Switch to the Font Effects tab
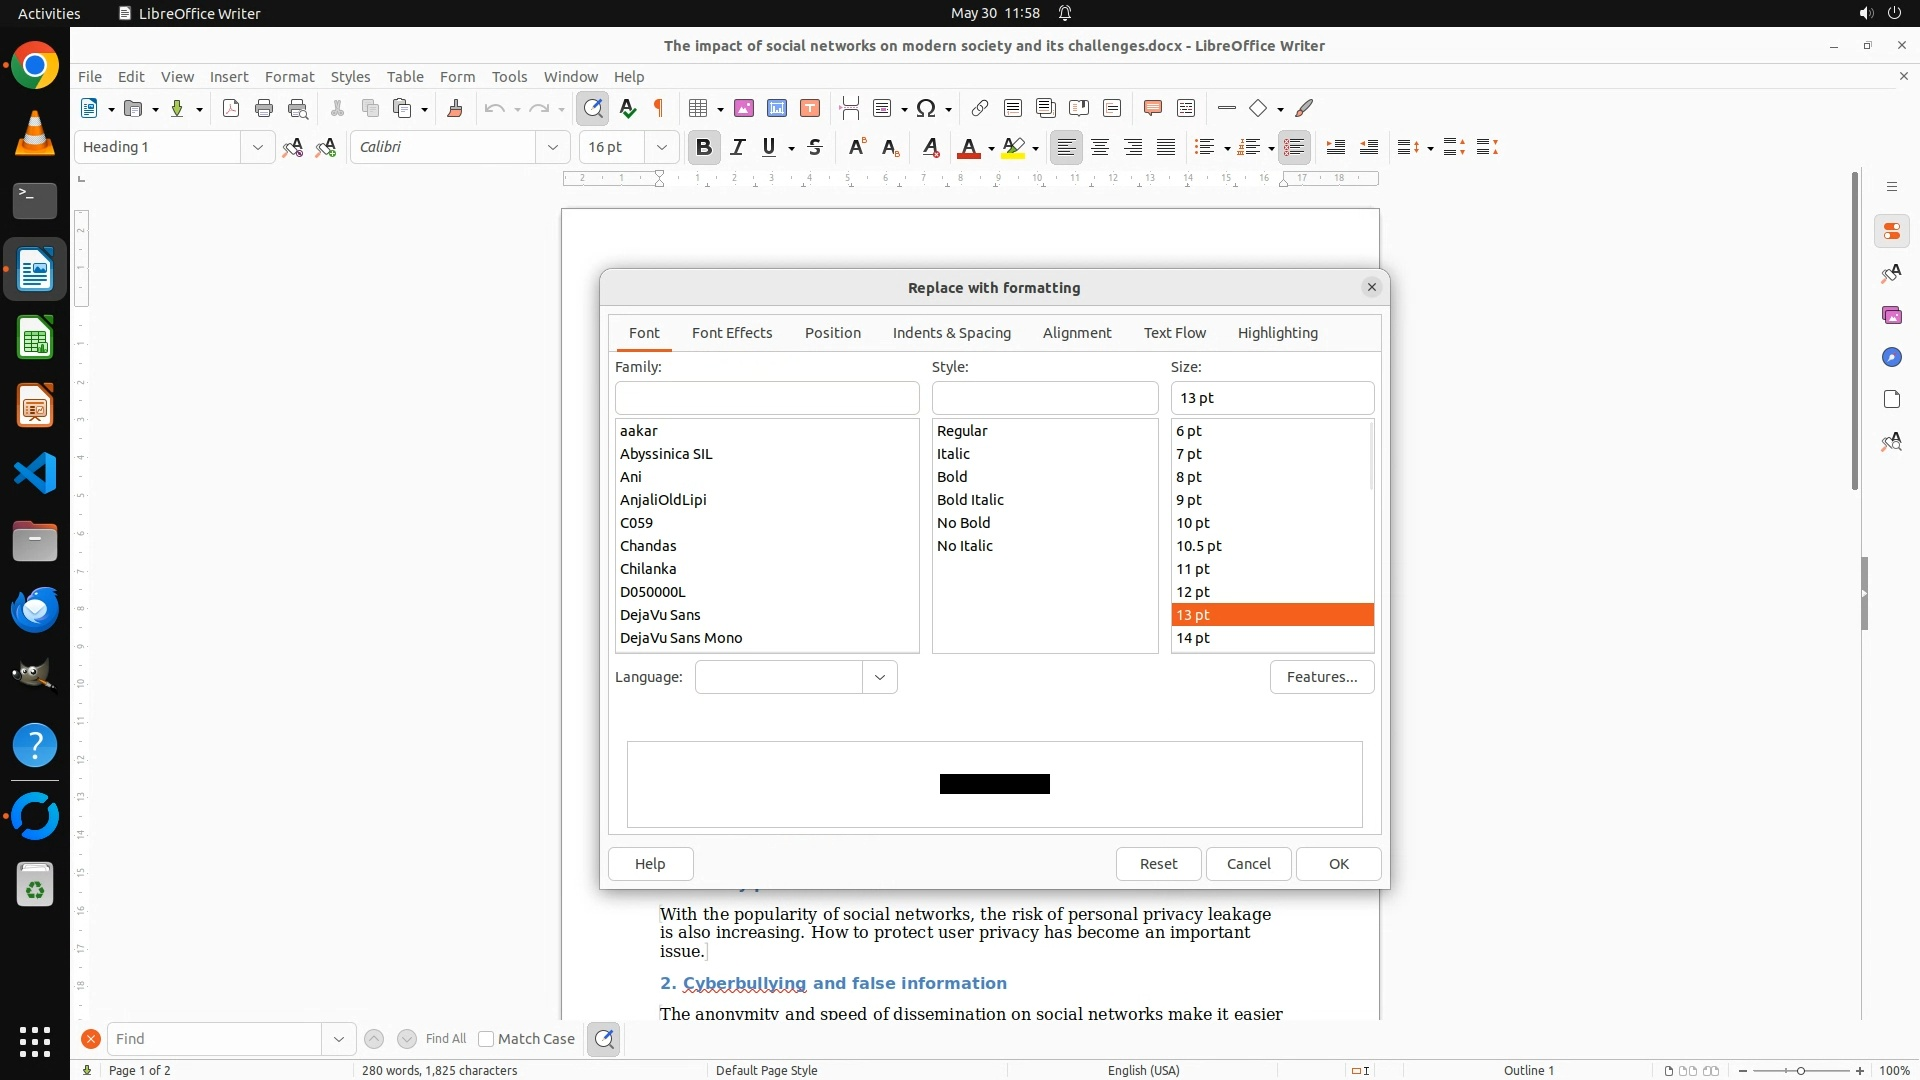The height and width of the screenshot is (1080, 1920). (732, 333)
